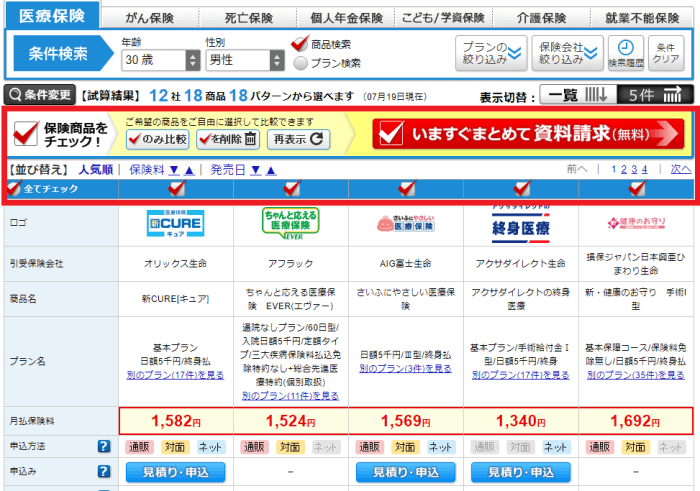Open the 医療保険 tab
The height and width of the screenshot is (491, 700).
tap(52, 16)
